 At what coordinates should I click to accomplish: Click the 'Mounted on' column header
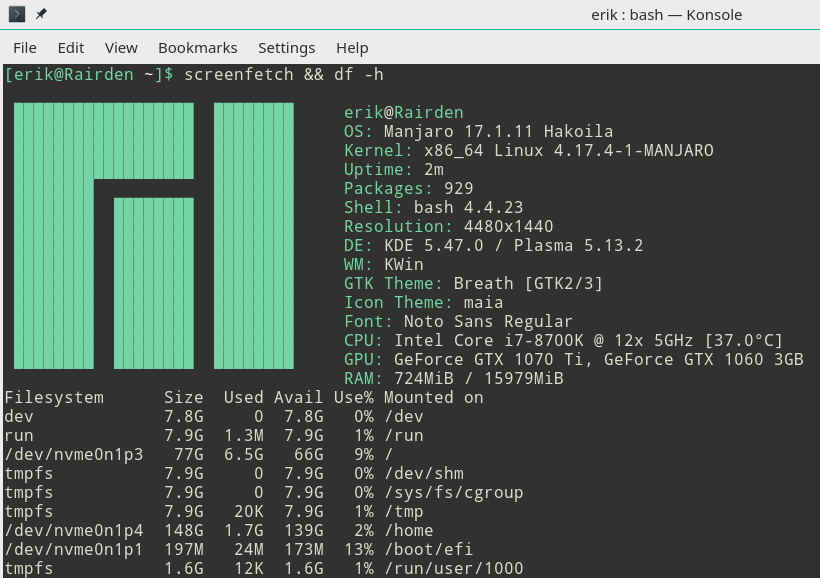[434, 398]
